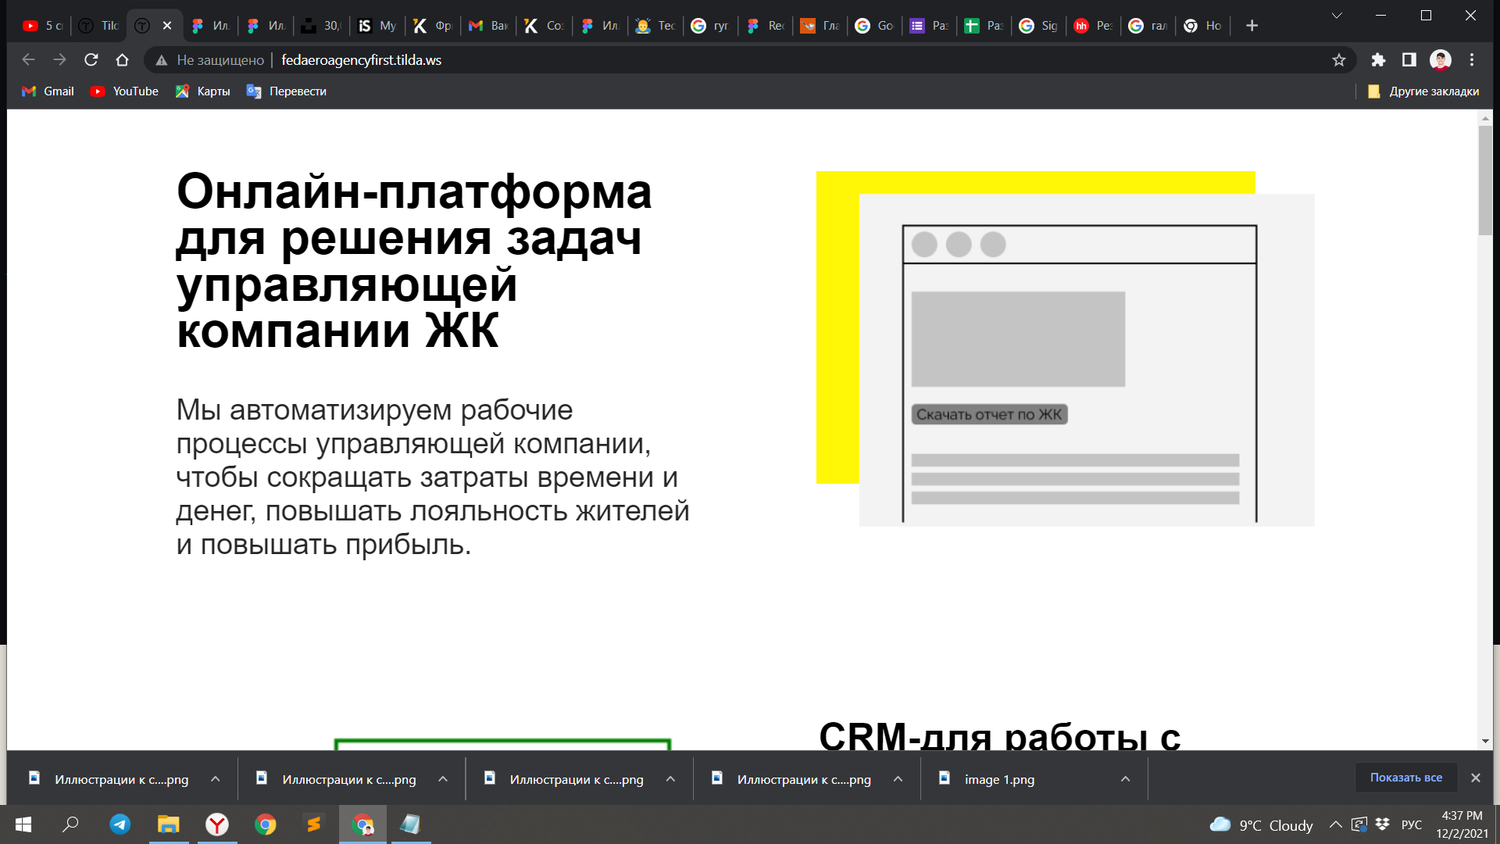
Task: Close the active Tilda tab
Action: pyautogui.click(x=167, y=26)
